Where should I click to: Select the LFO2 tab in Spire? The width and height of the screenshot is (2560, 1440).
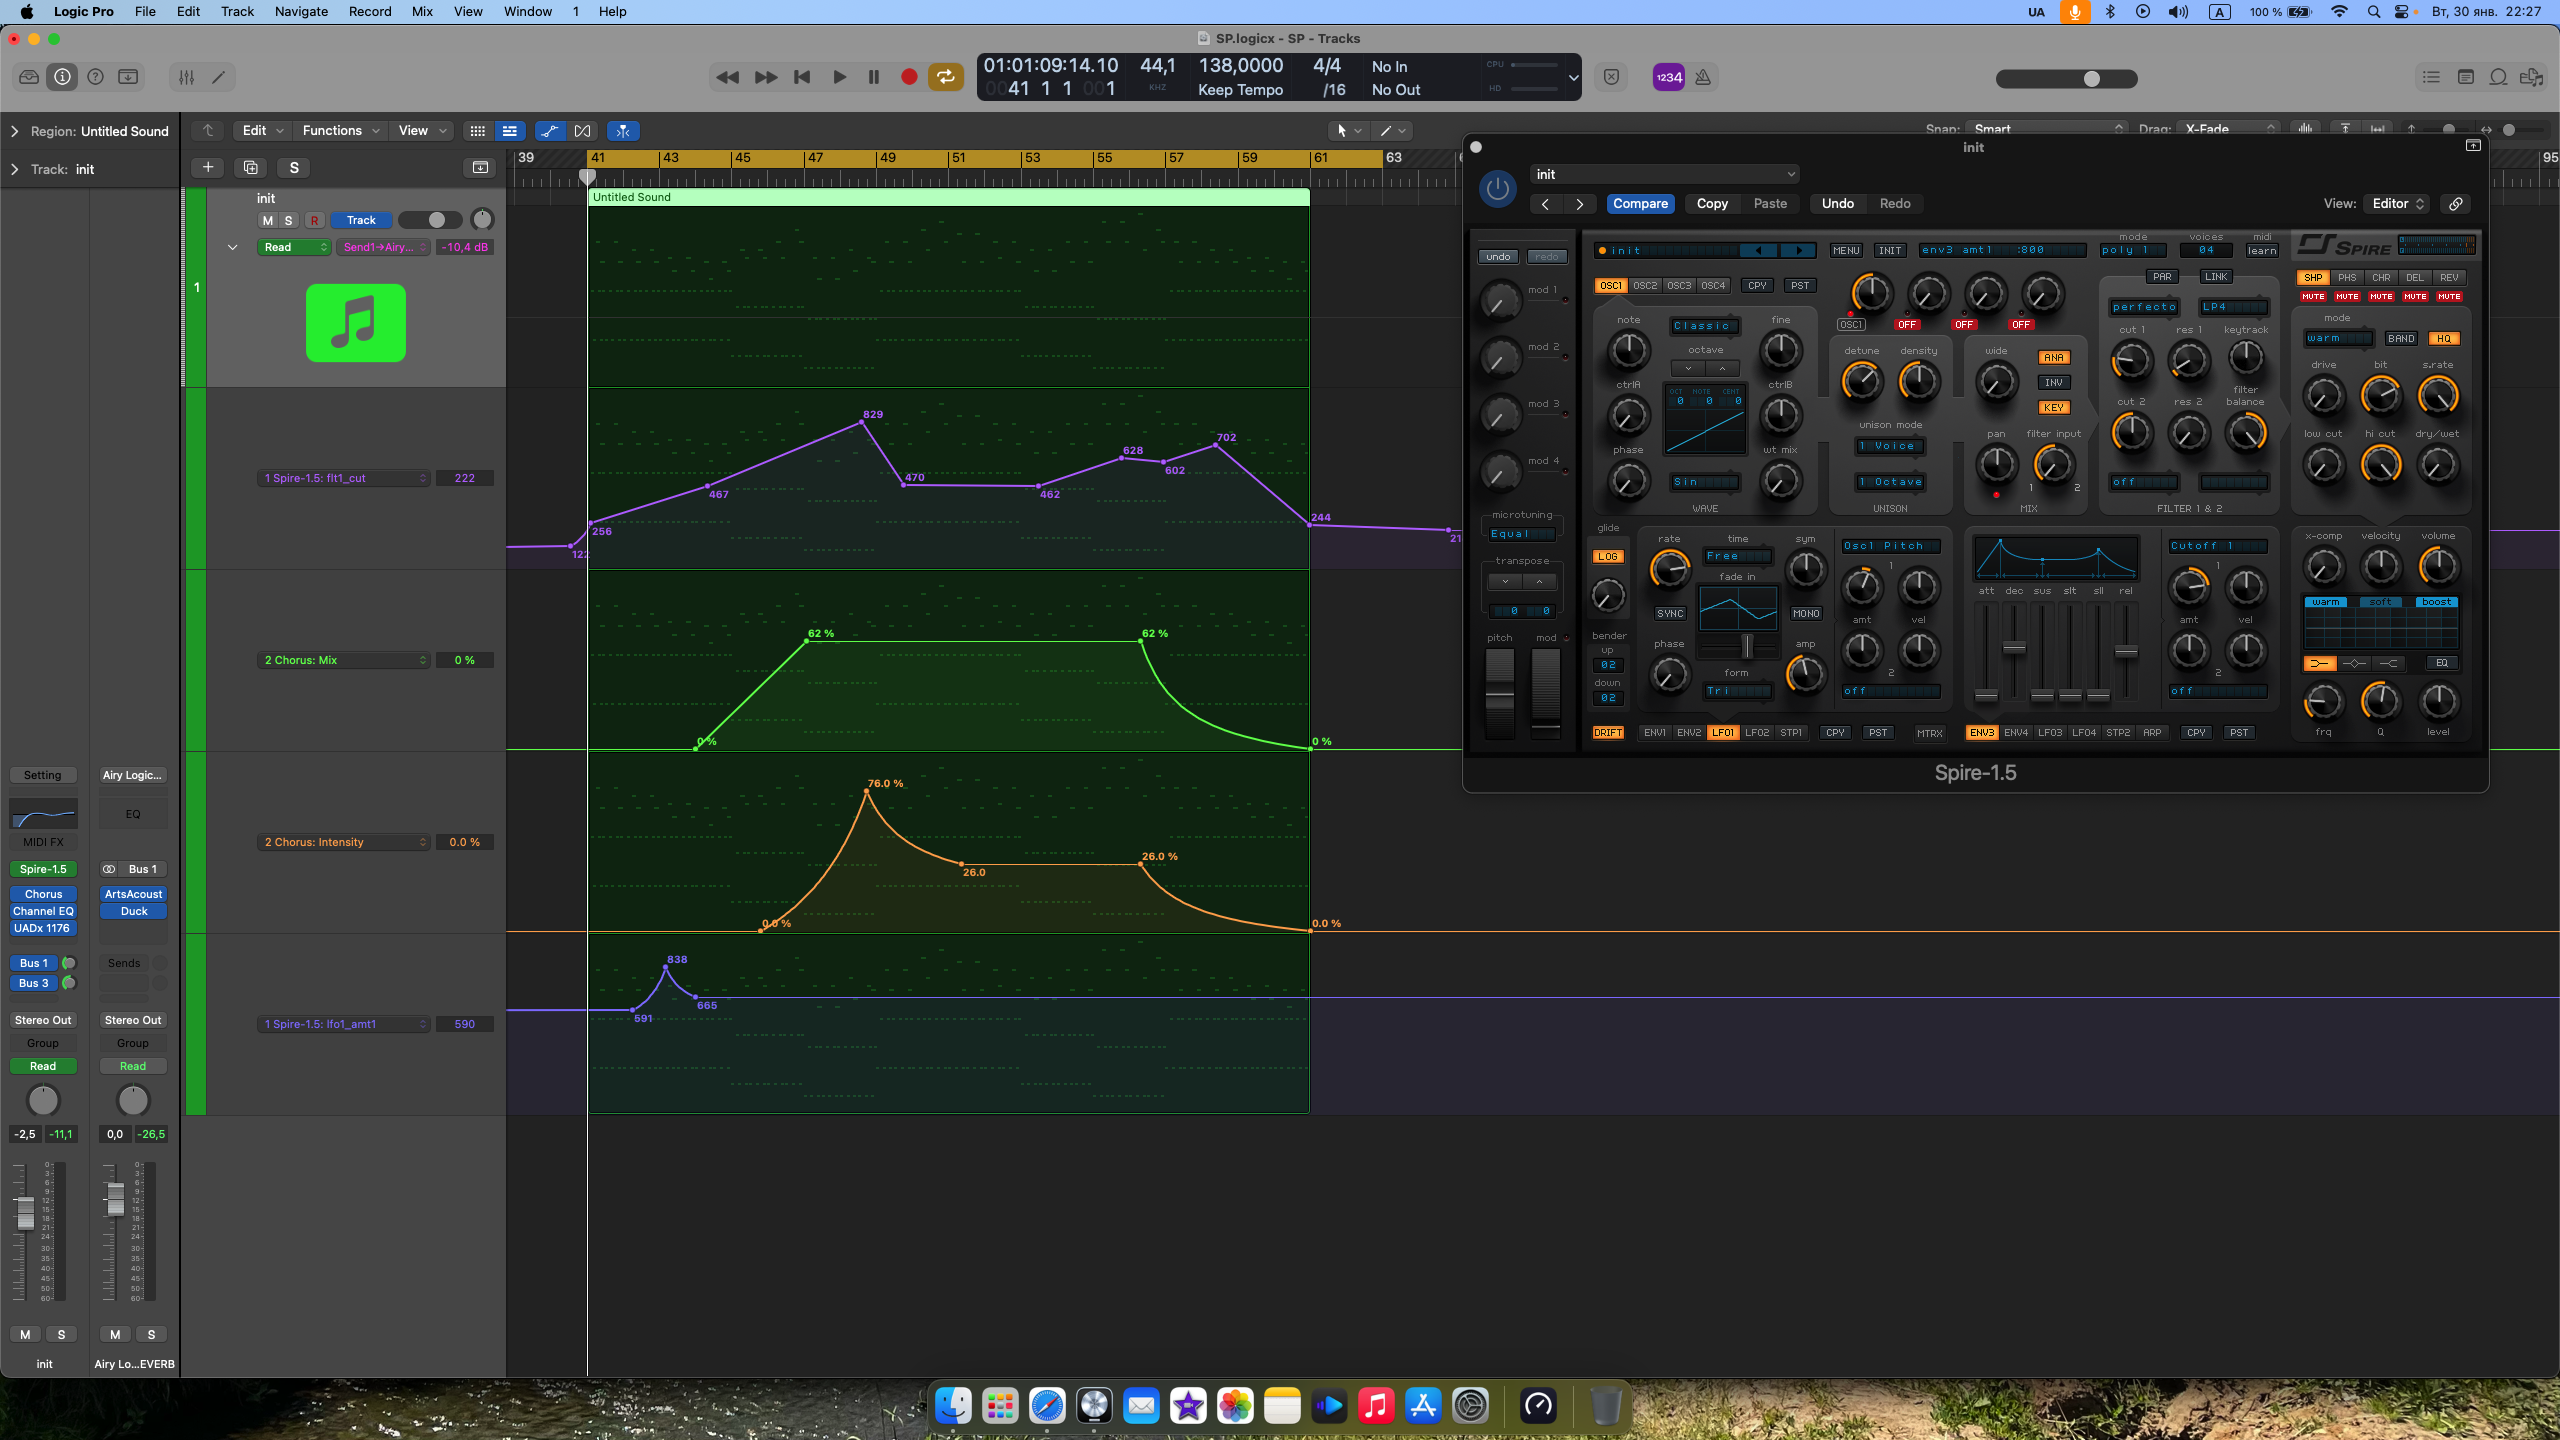(x=1757, y=733)
